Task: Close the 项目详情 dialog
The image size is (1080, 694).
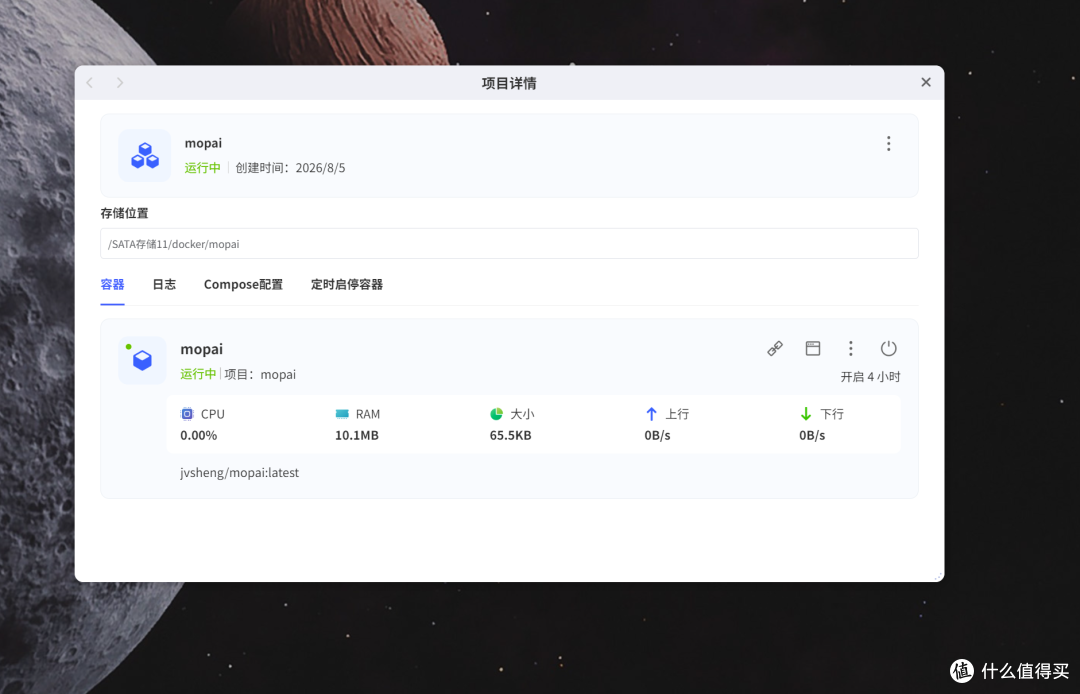Action: click(x=926, y=83)
